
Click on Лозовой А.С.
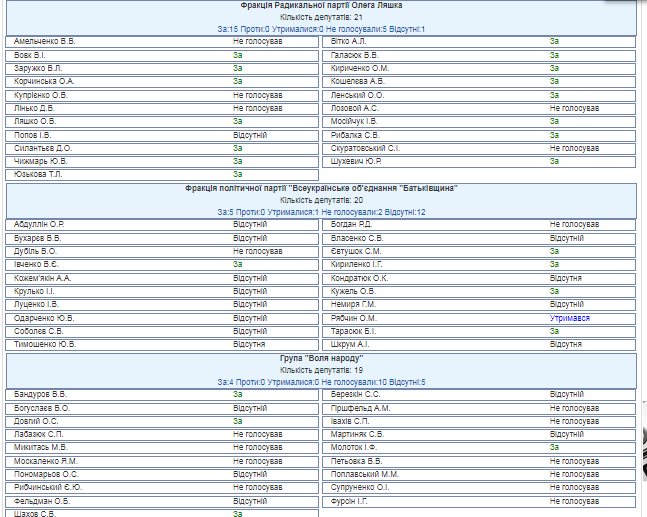coord(354,109)
